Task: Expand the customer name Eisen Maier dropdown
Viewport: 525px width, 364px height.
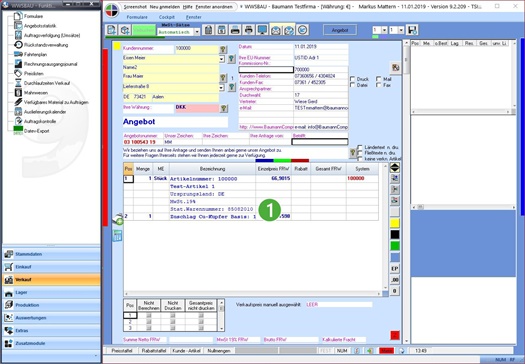Action: click(222, 59)
